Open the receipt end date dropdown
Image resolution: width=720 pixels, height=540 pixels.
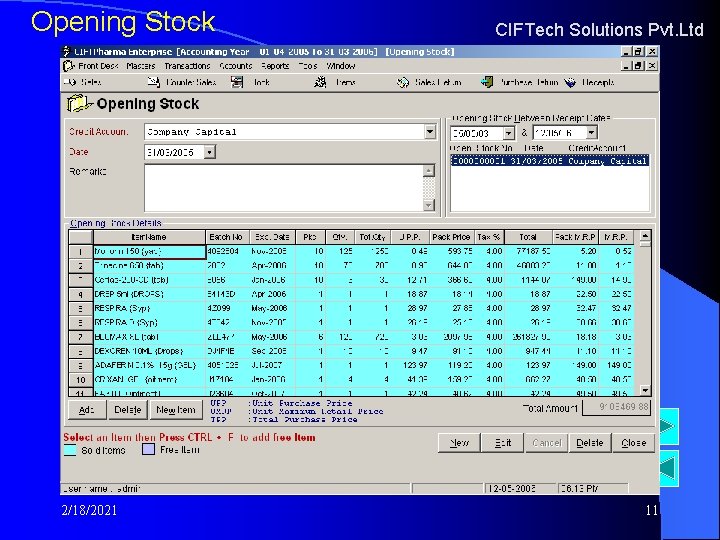pyautogui.click(x=591, y=133)
